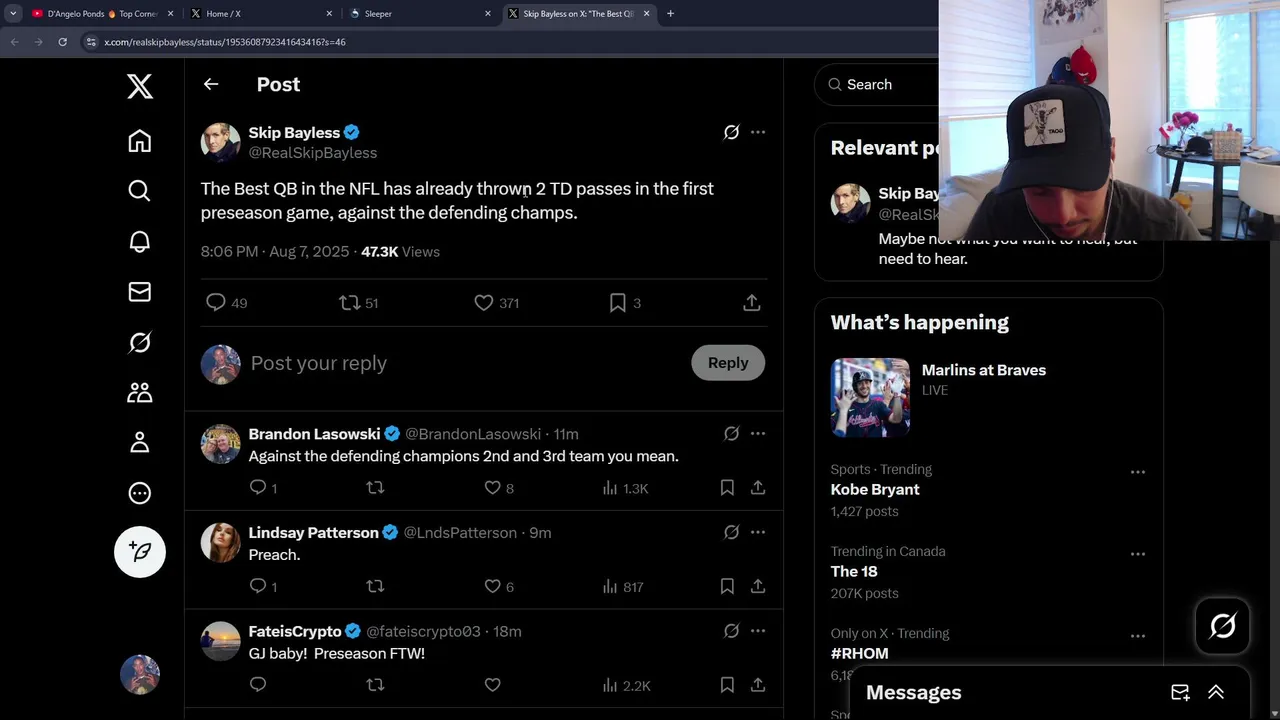Like the main post with 371 likes
Image resolution: width=1280 pixels, height=720 pixels.
[x=496, y=302]
